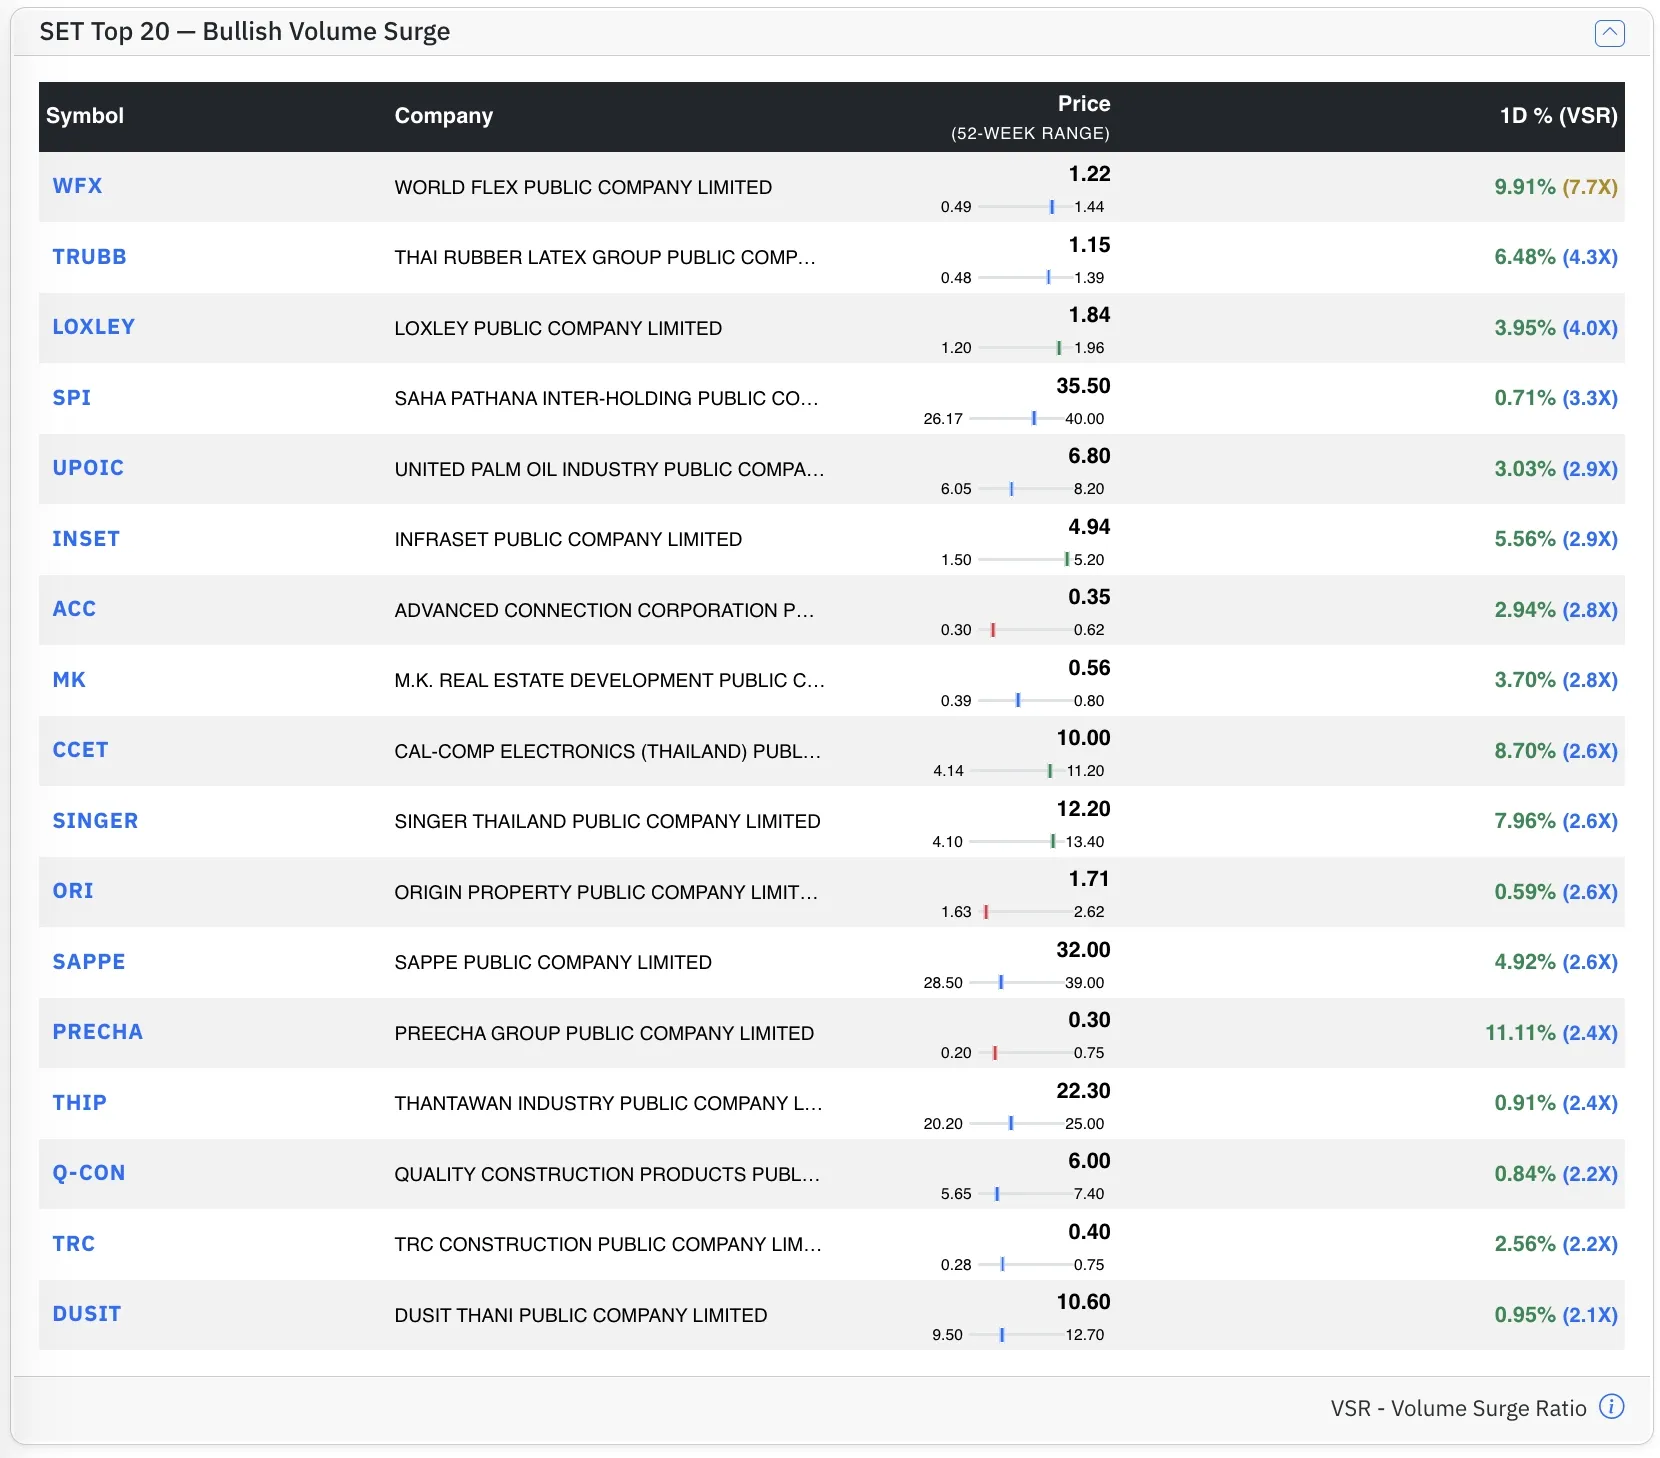Select the 10.60 price value
Viewport: 1660px width, 1458px height.
coord(1083,1302)
